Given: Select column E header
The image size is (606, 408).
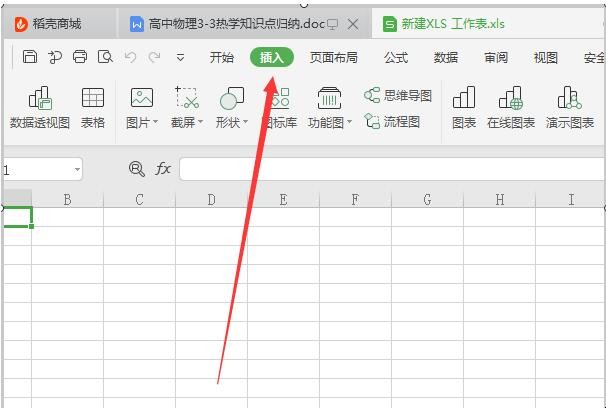Looking at the screenshot, I should 283,199.
